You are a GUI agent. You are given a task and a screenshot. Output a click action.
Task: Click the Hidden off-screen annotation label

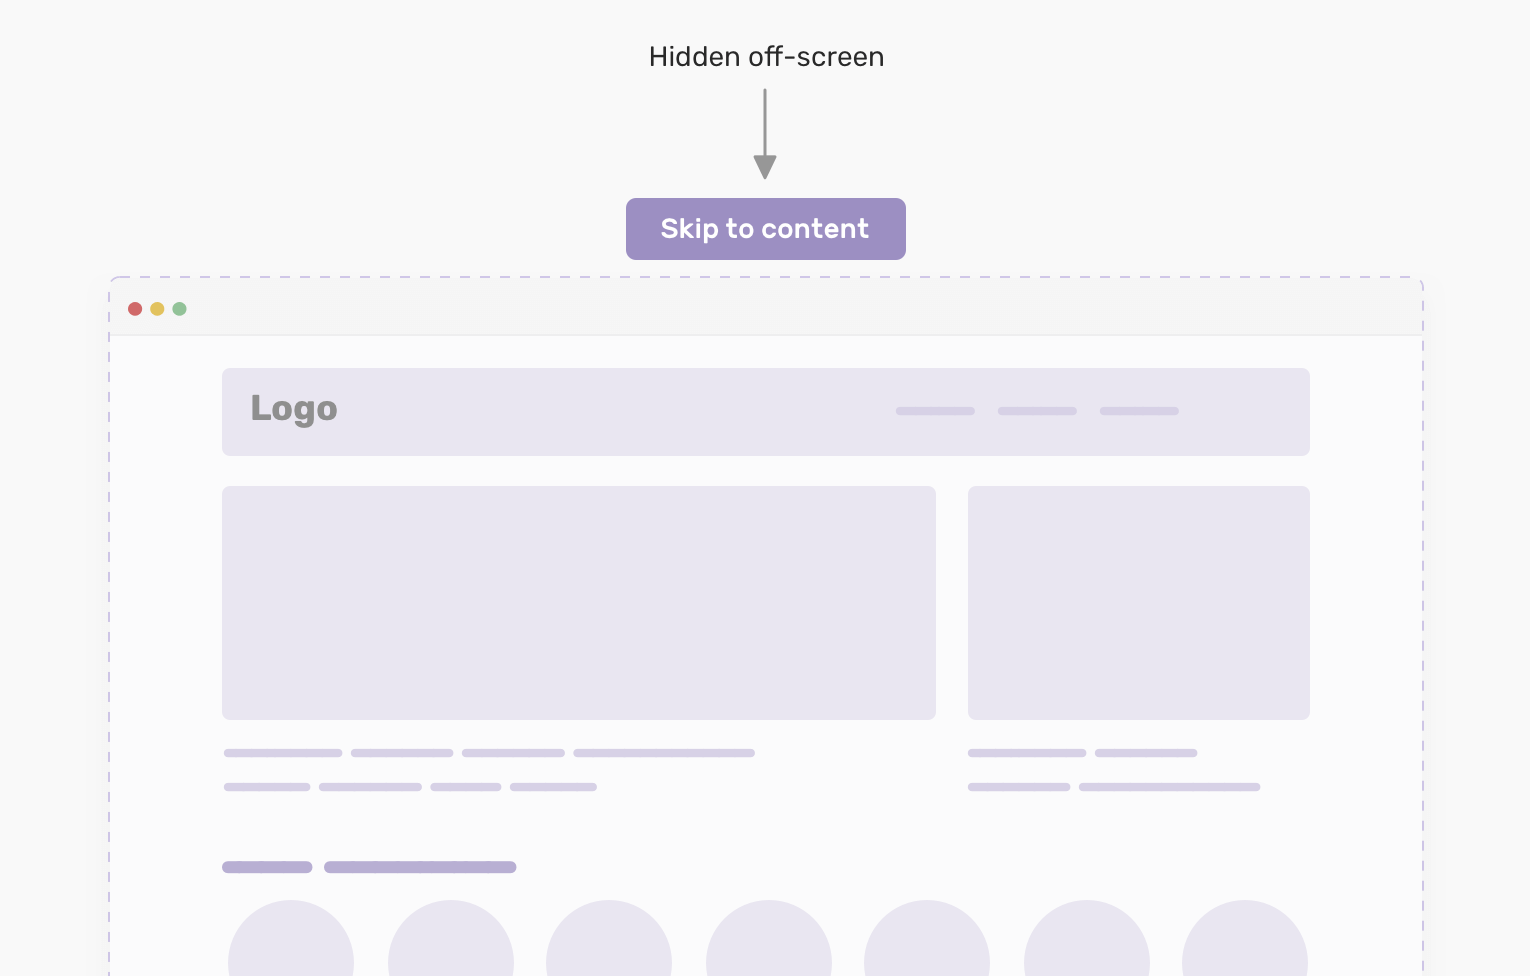(x=767, y=57)
